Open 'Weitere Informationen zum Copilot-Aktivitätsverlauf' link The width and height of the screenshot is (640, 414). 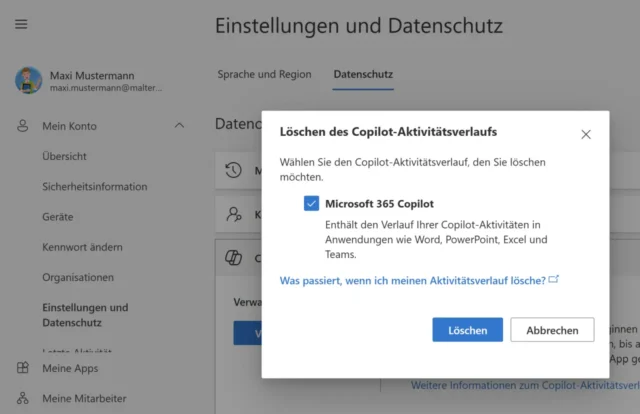[525, 385]
